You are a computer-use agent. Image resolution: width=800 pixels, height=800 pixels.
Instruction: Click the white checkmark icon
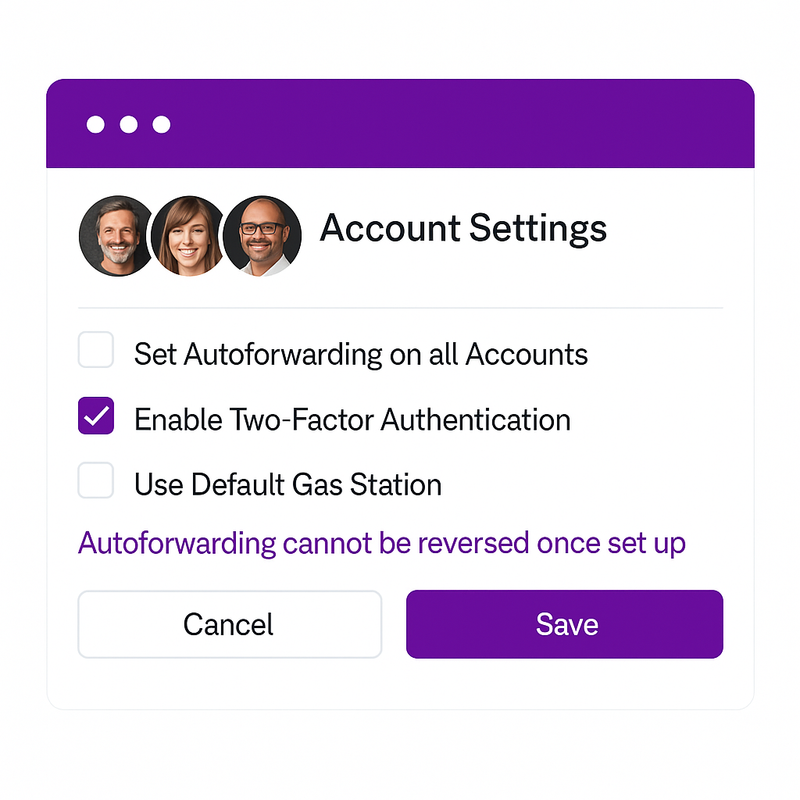96,415
